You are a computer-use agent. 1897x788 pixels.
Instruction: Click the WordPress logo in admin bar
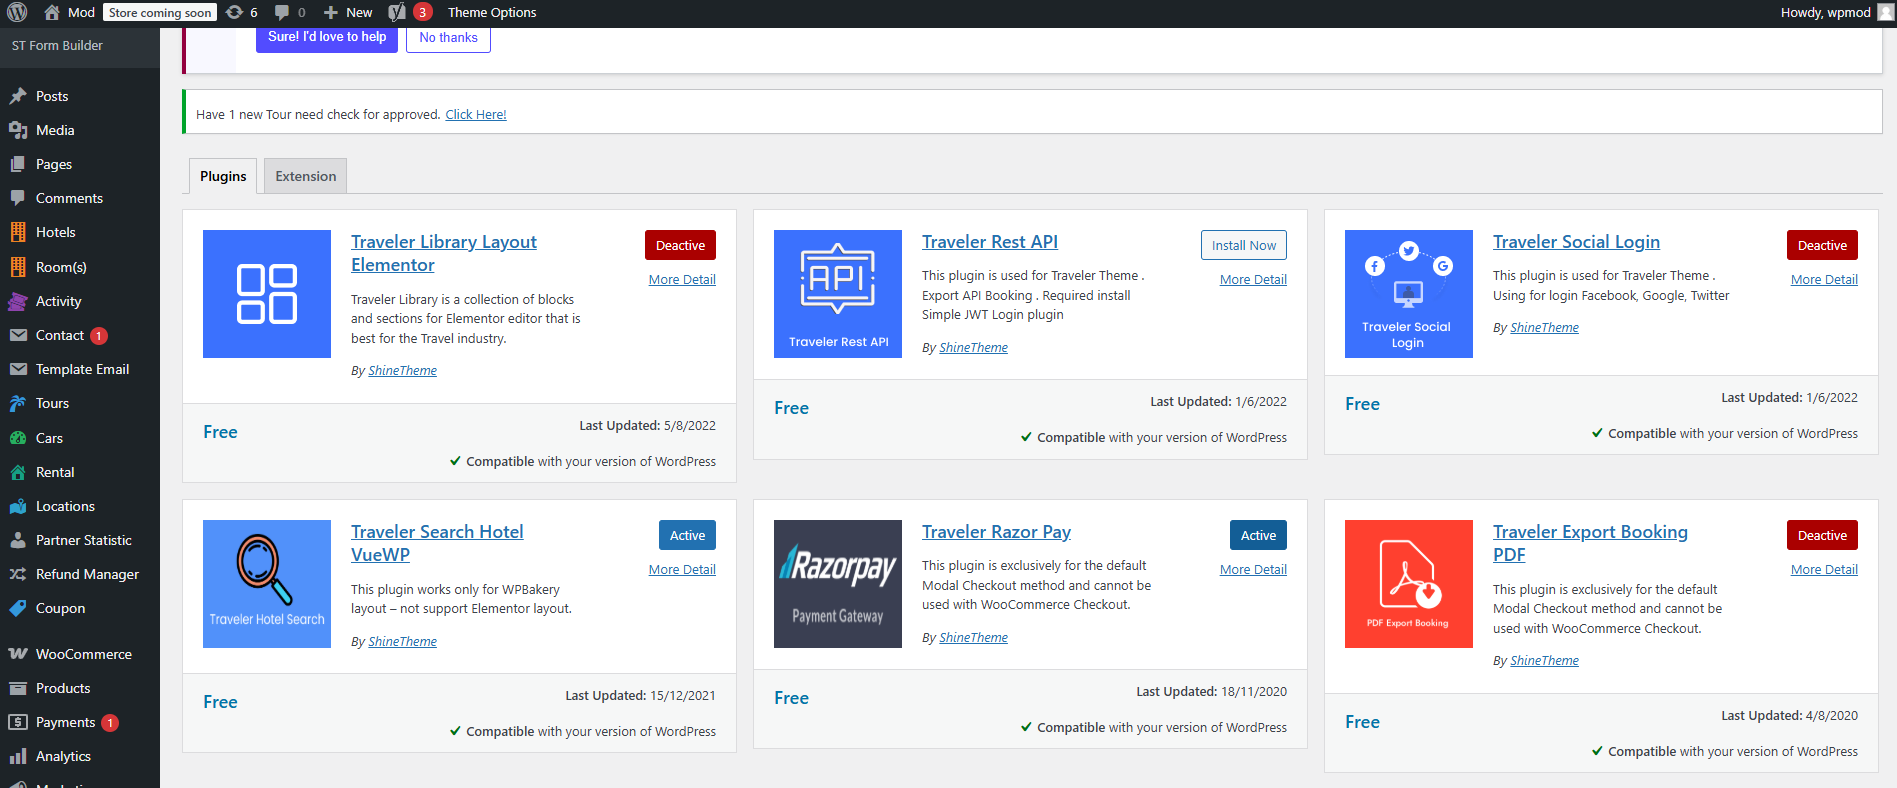(x=17, y=12)
